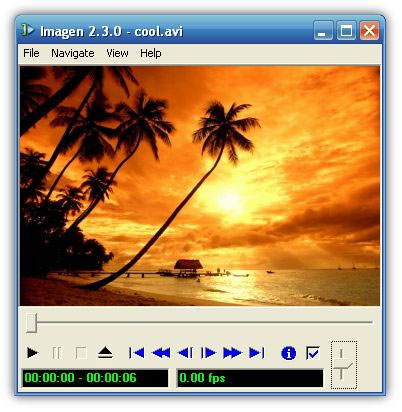Viewport: 402px width, 412px height.
Task: Open the Navigate menu
Action: [73, 53]
